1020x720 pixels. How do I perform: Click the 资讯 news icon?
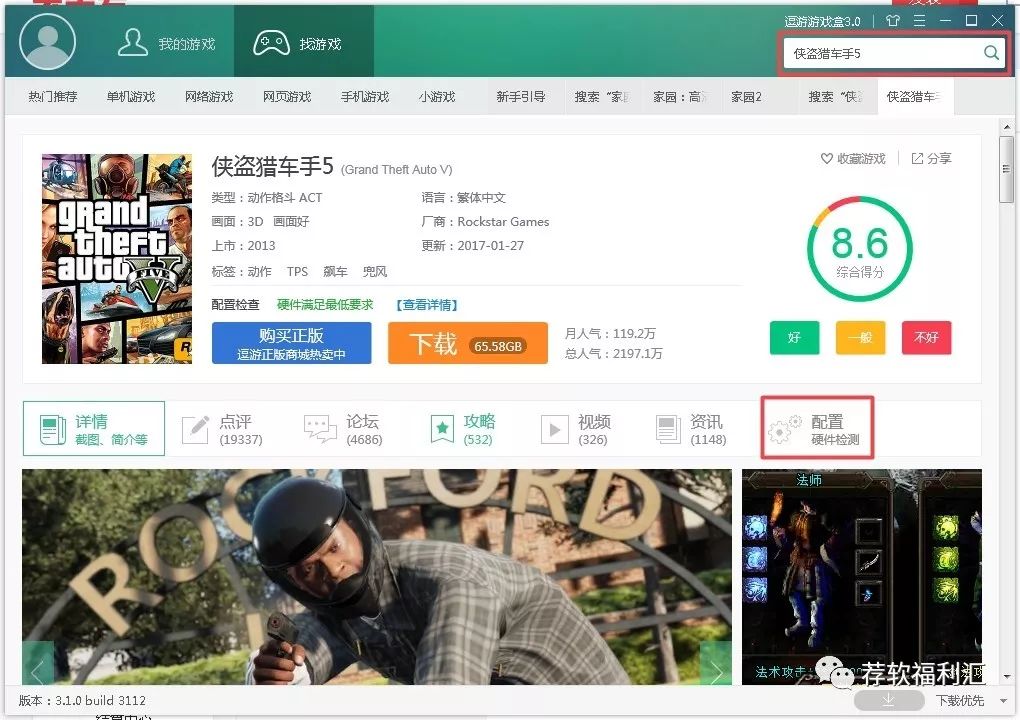(668, 428)
